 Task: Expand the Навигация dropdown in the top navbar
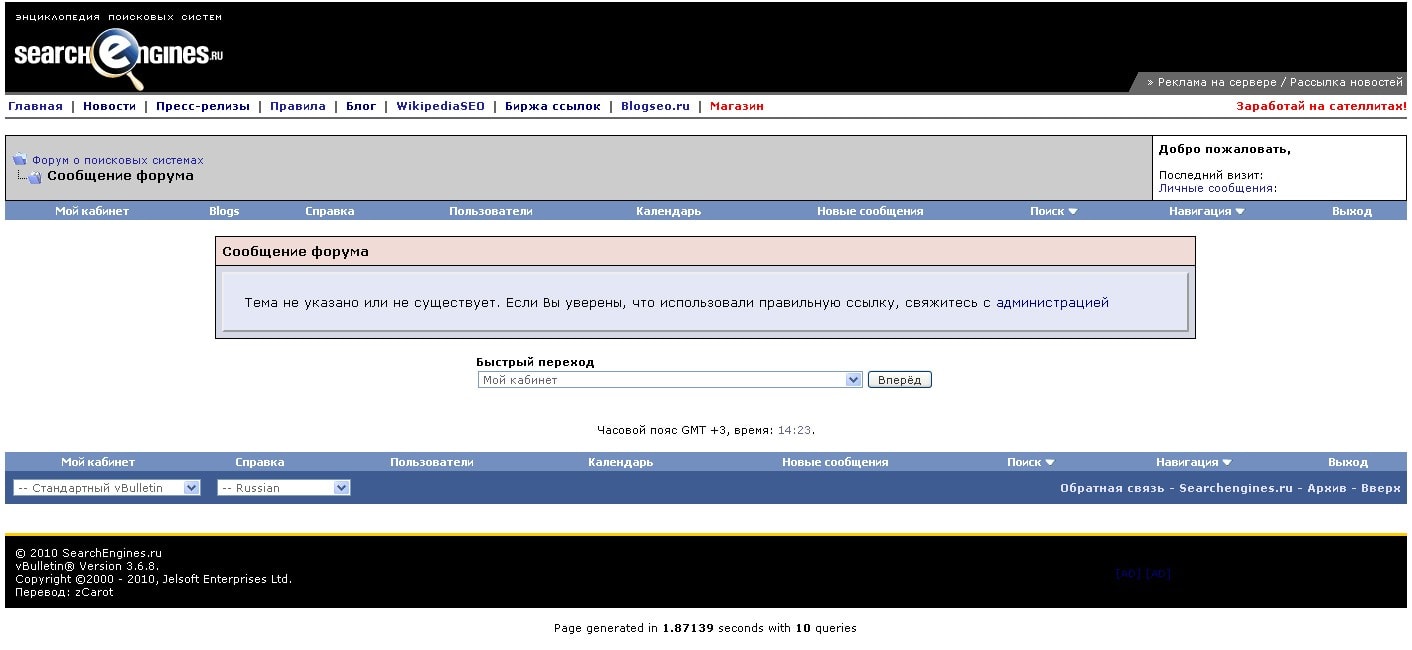tap(1207, 211)
